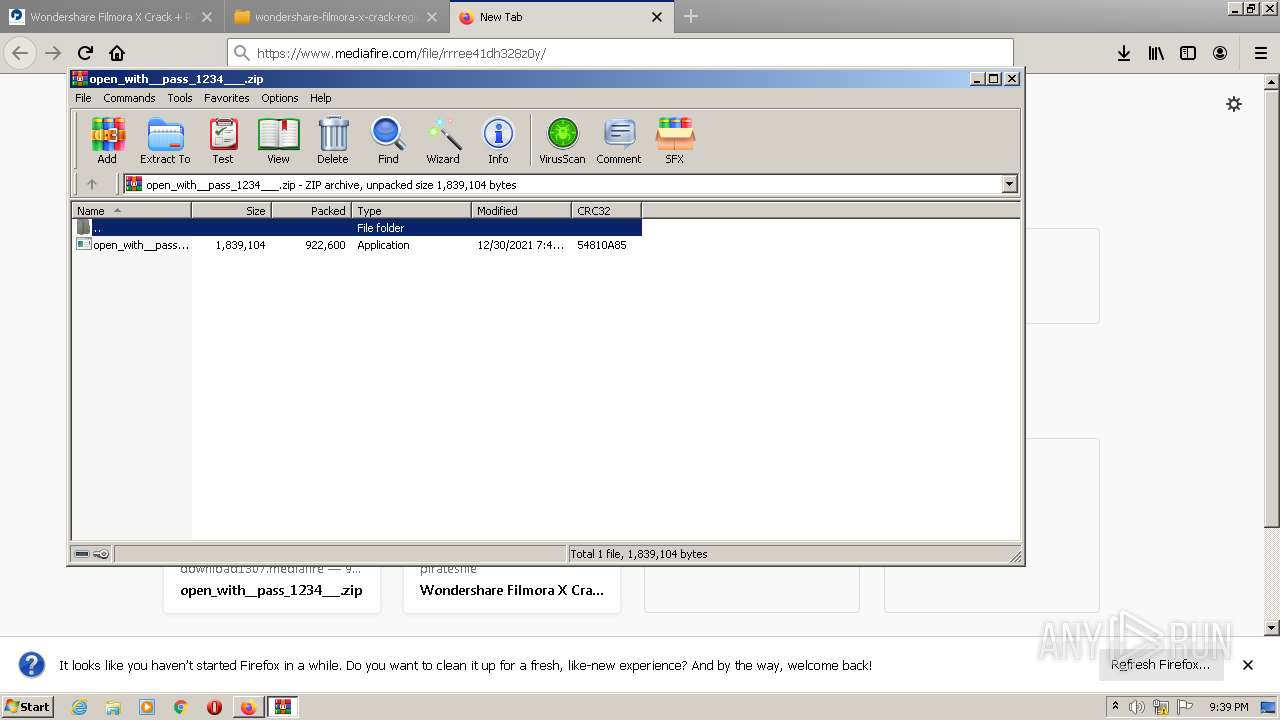This screenshot has height=720, width=1280.
Task: Sort files by Size column
Action: (231, 210)
